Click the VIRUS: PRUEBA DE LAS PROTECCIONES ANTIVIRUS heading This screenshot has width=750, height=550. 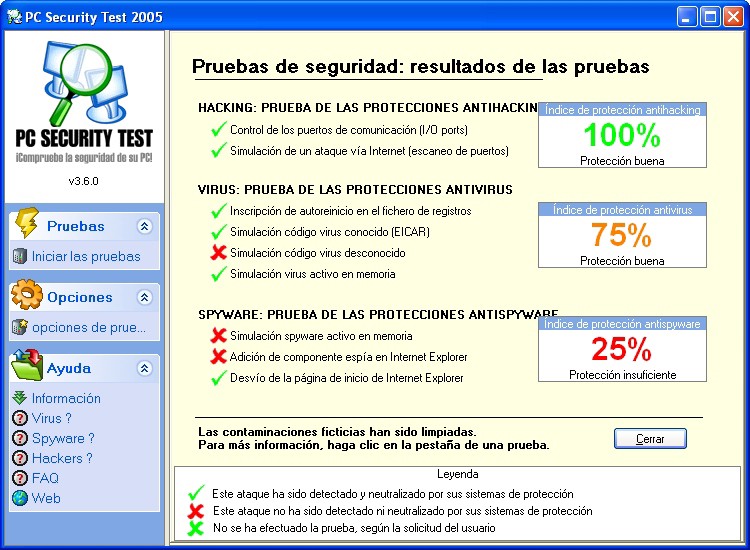pyautogui.click(x=355, y=189)
